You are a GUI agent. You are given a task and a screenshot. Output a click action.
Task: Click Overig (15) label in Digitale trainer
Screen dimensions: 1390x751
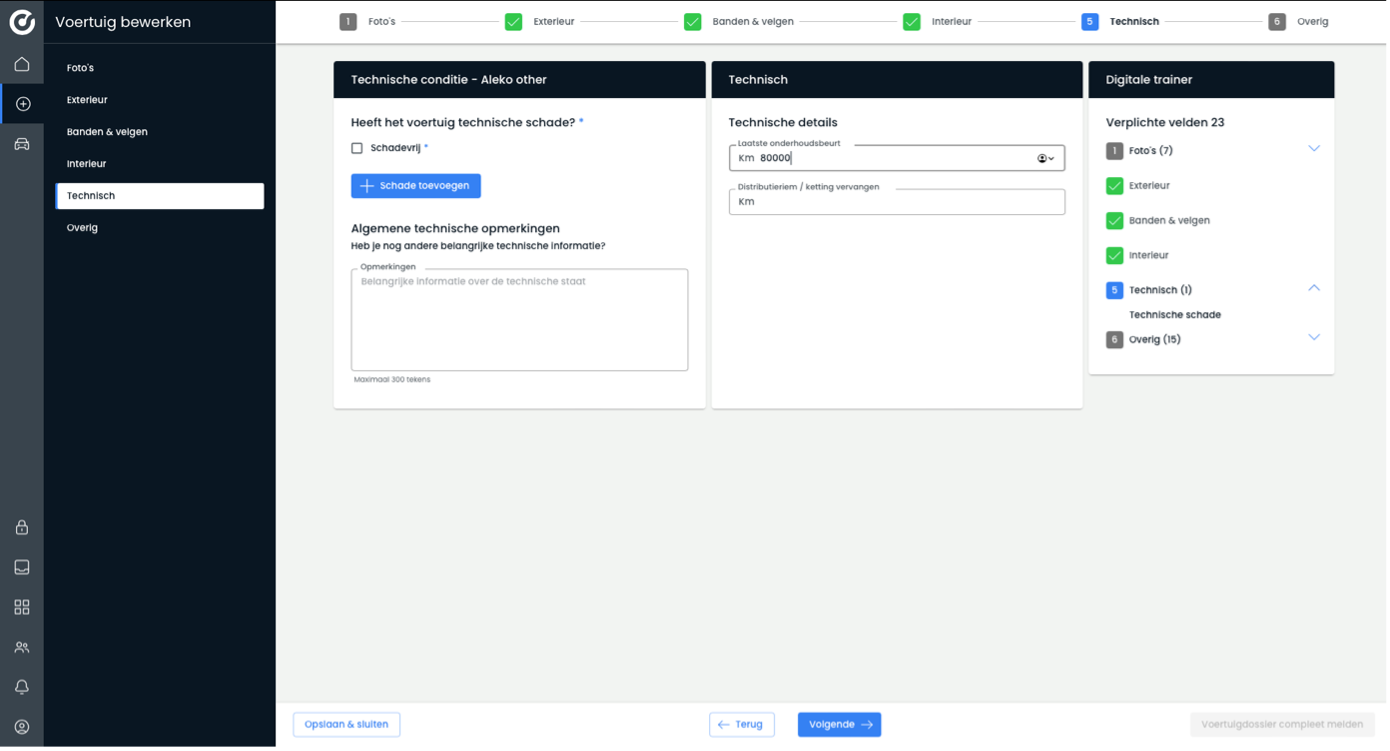pos(1155,340)
